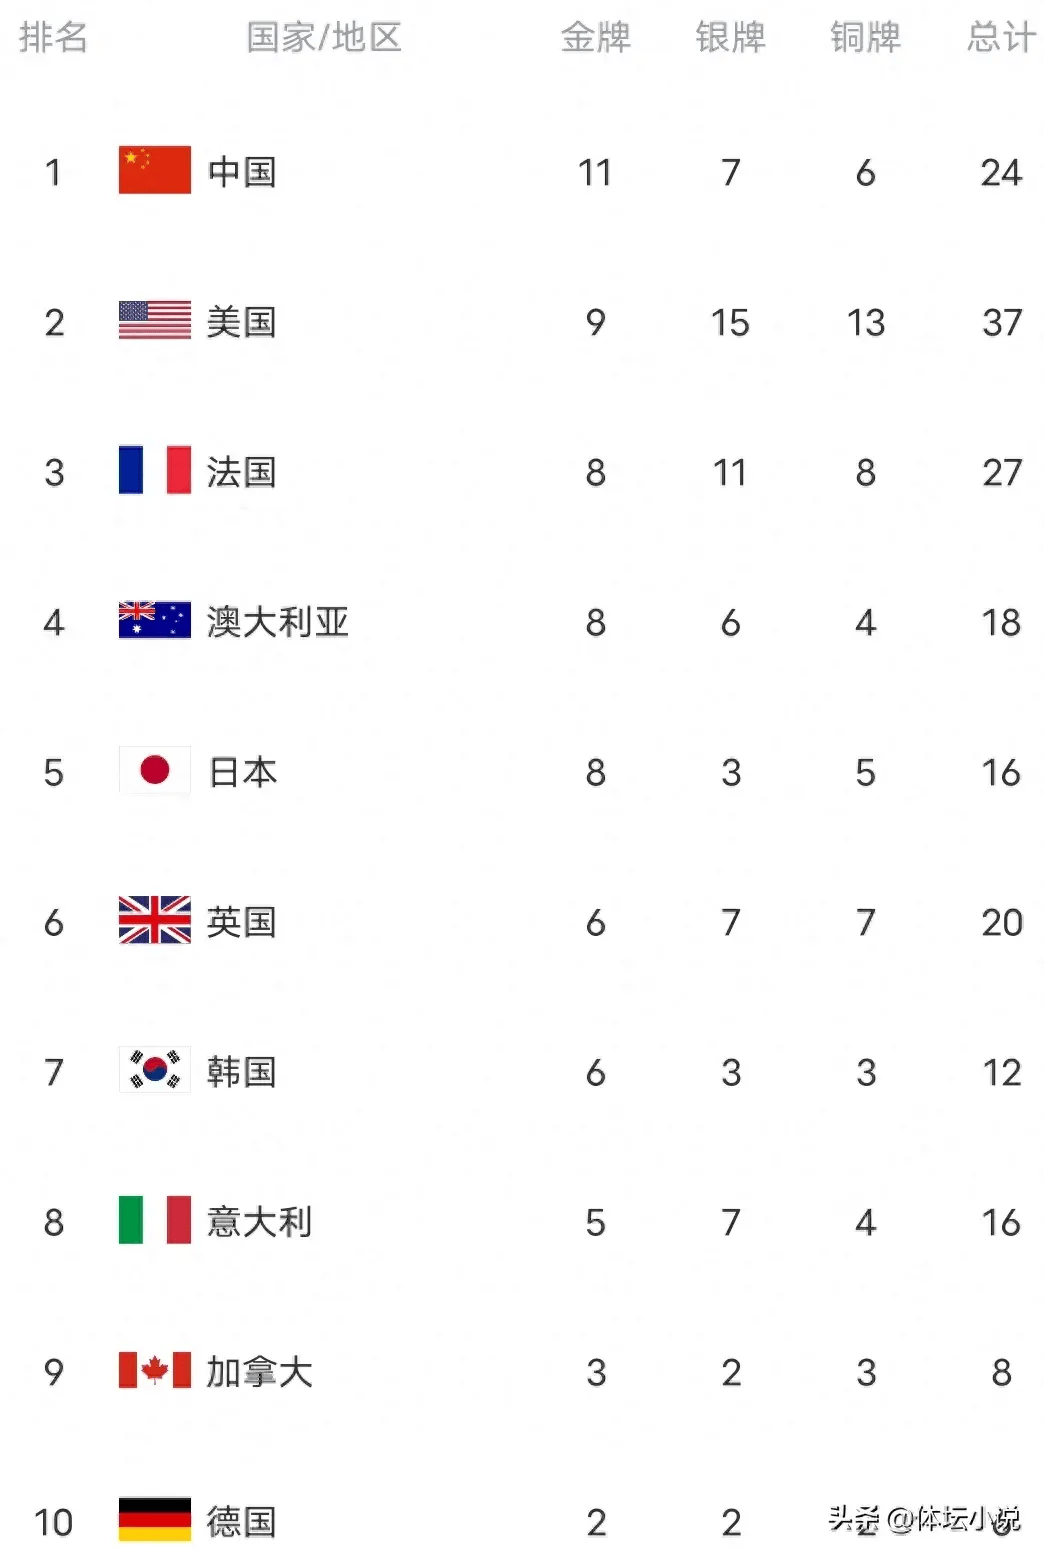Screen dimensions: 1044x1555
Task: Click the France flag icon
Action: point(154,470)
